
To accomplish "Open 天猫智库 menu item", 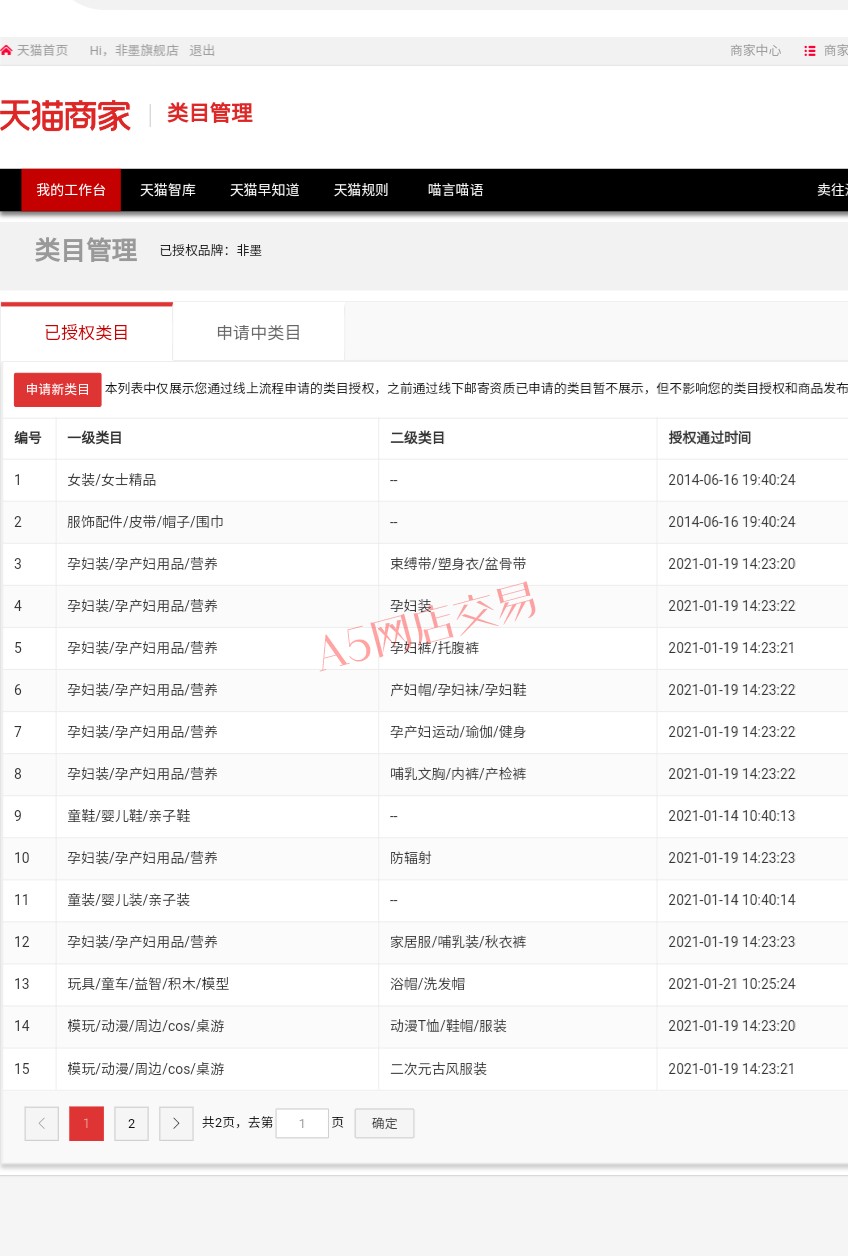I will [168, 190].
